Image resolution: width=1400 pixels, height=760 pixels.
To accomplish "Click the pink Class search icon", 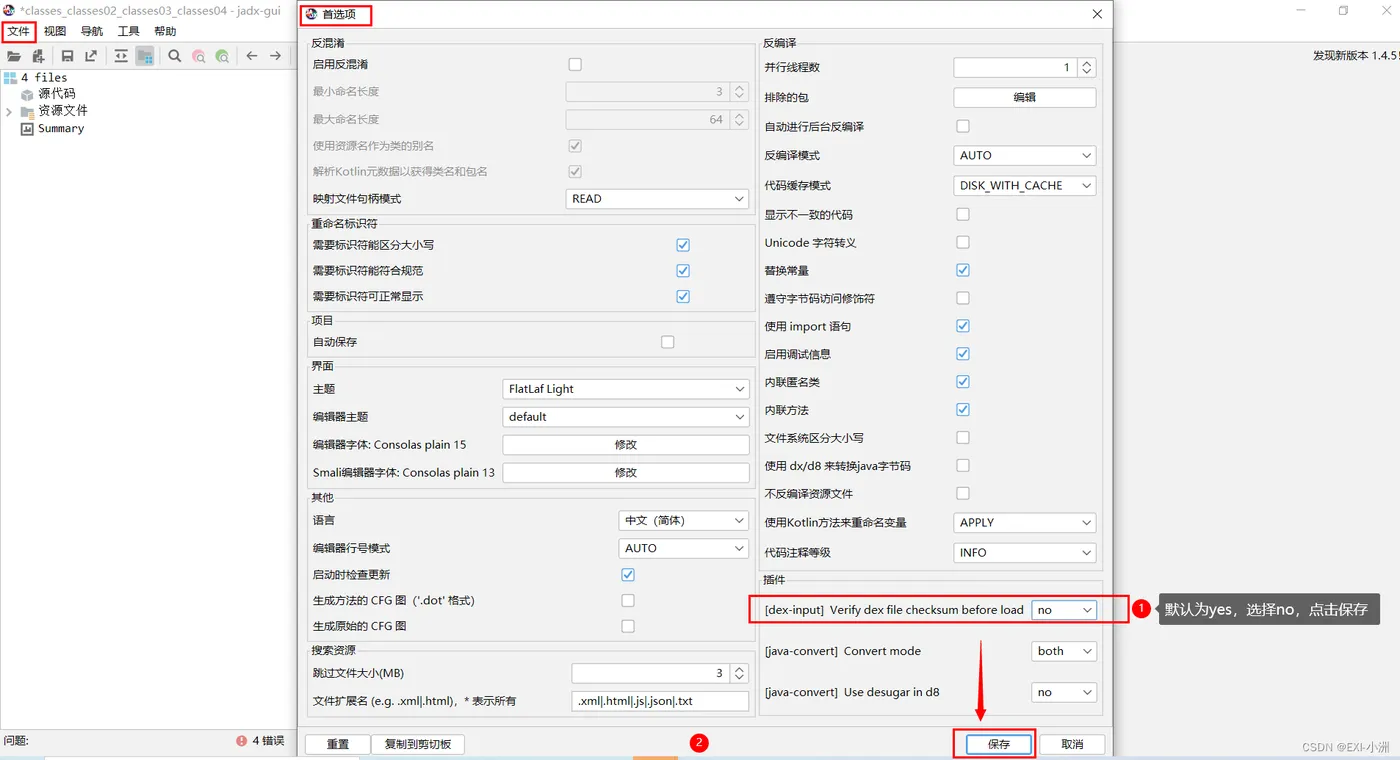I will [x=199, y=57].
